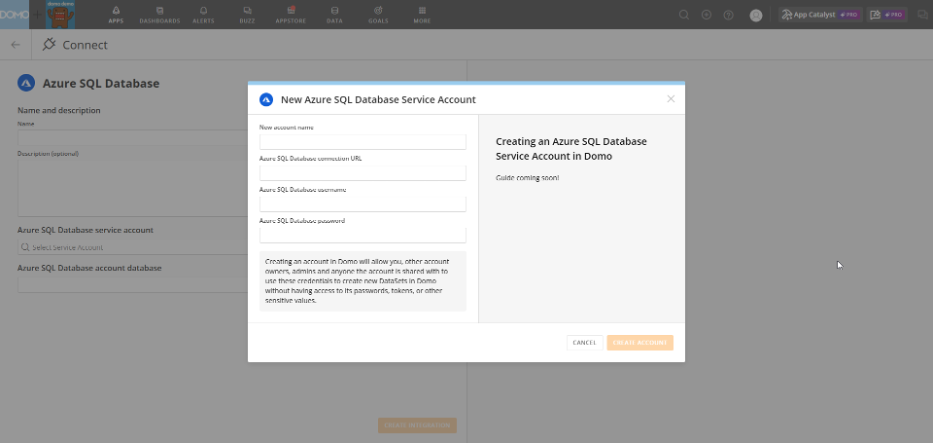Open Data in the top navigation
The image size is (934, 444).
334,14
